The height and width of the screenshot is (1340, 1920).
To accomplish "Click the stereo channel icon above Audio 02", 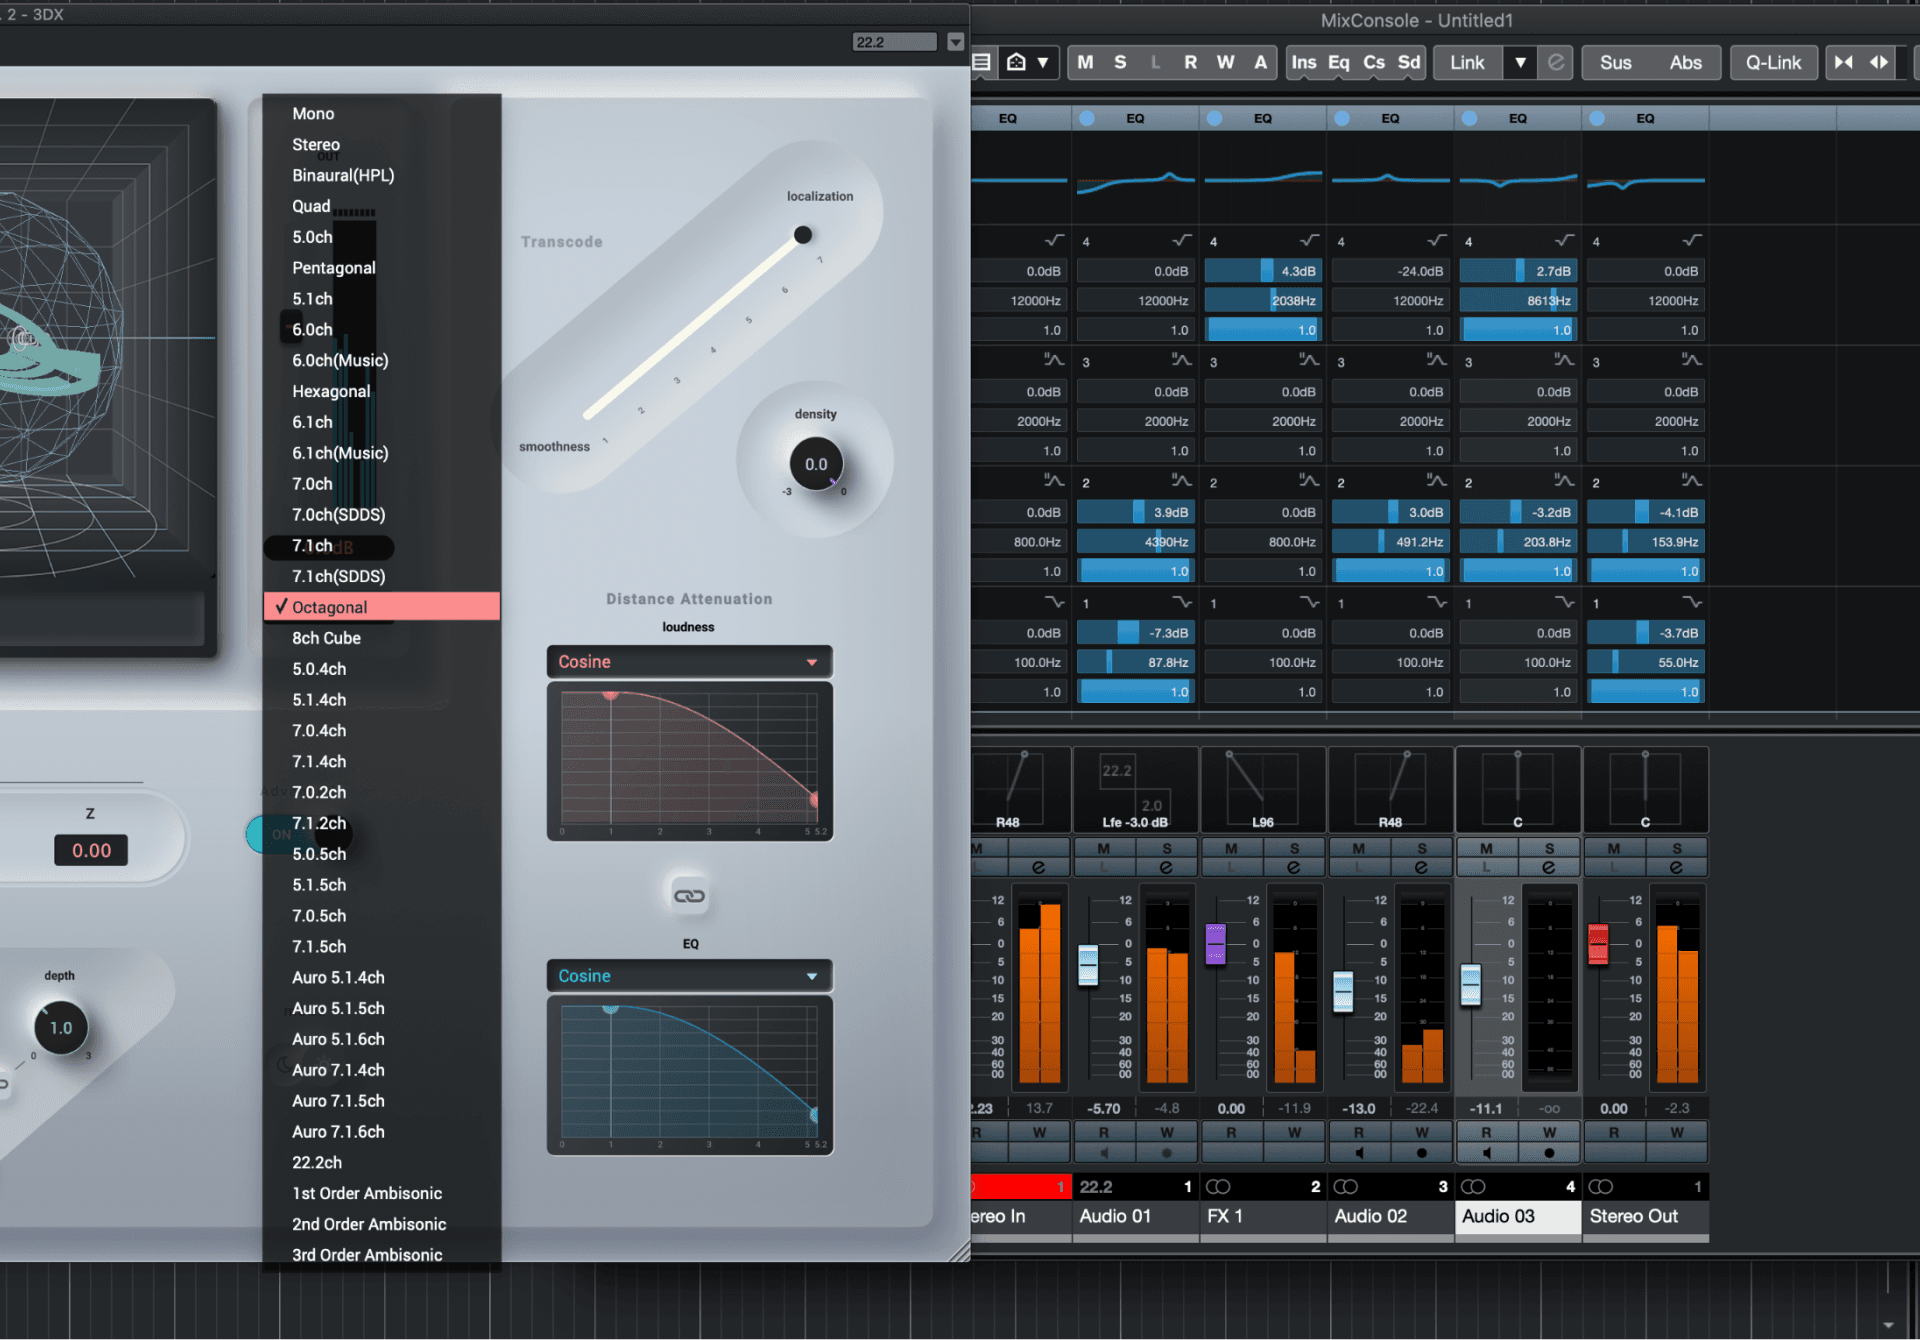I will pos(1346,1187).
